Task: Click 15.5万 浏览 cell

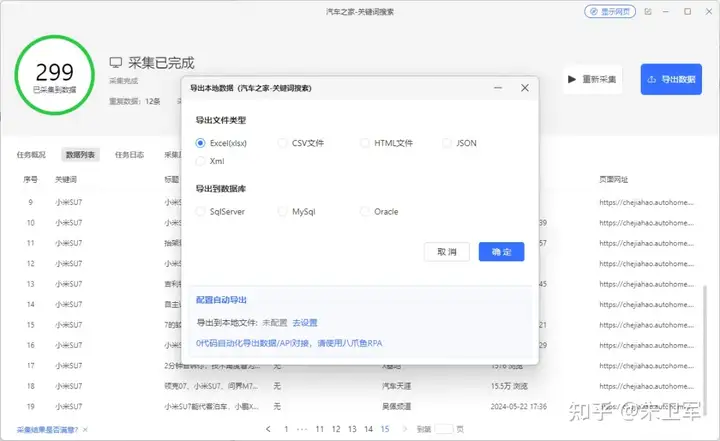Action: [509, 386]
